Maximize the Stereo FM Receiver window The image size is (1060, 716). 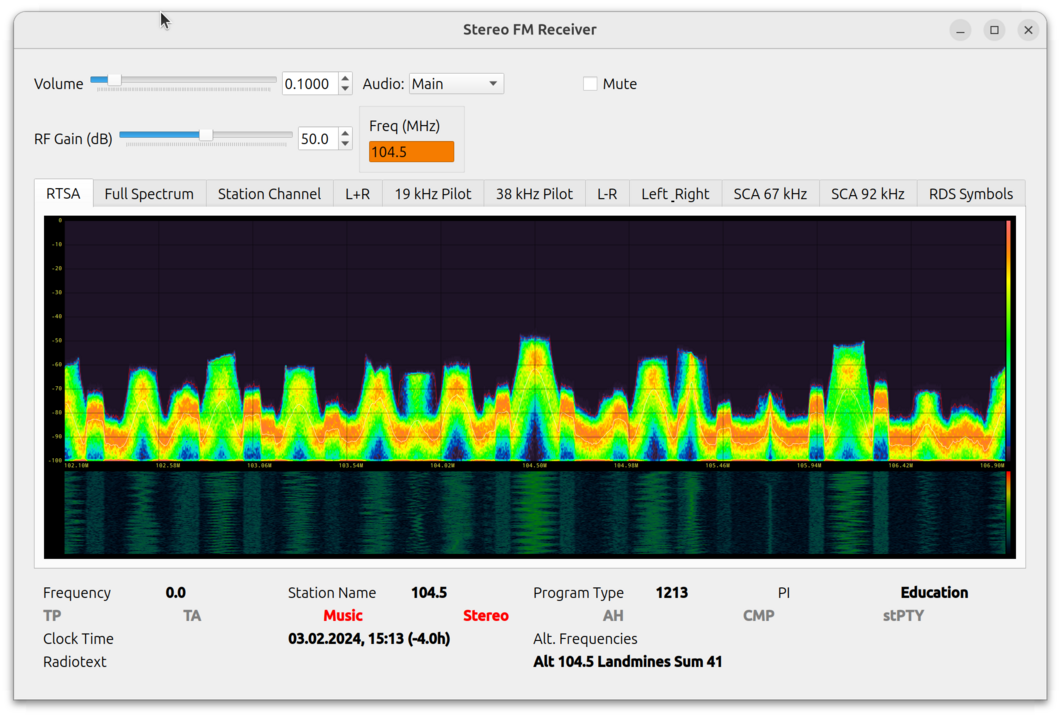994,30
